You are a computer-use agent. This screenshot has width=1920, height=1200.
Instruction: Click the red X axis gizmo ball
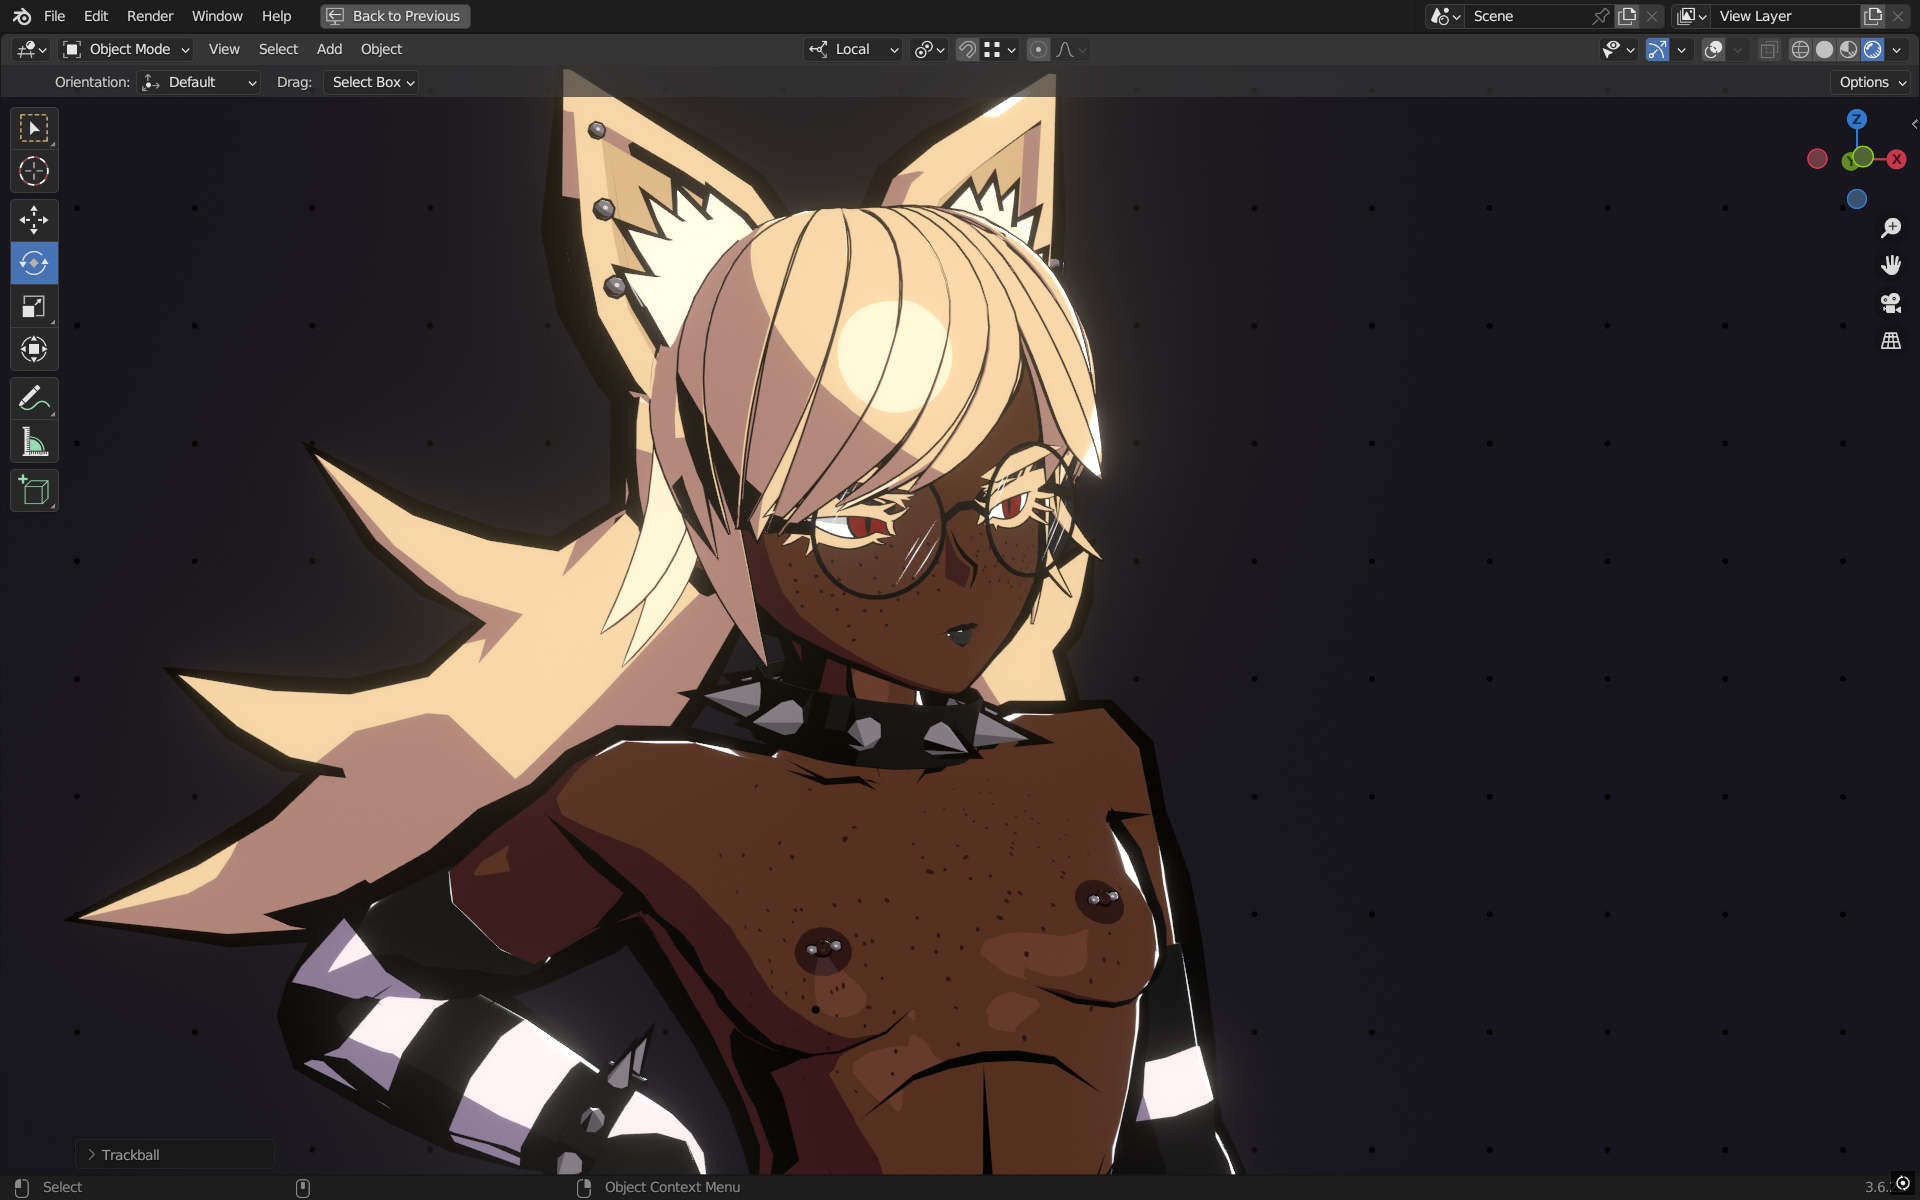pos(1896,159)
